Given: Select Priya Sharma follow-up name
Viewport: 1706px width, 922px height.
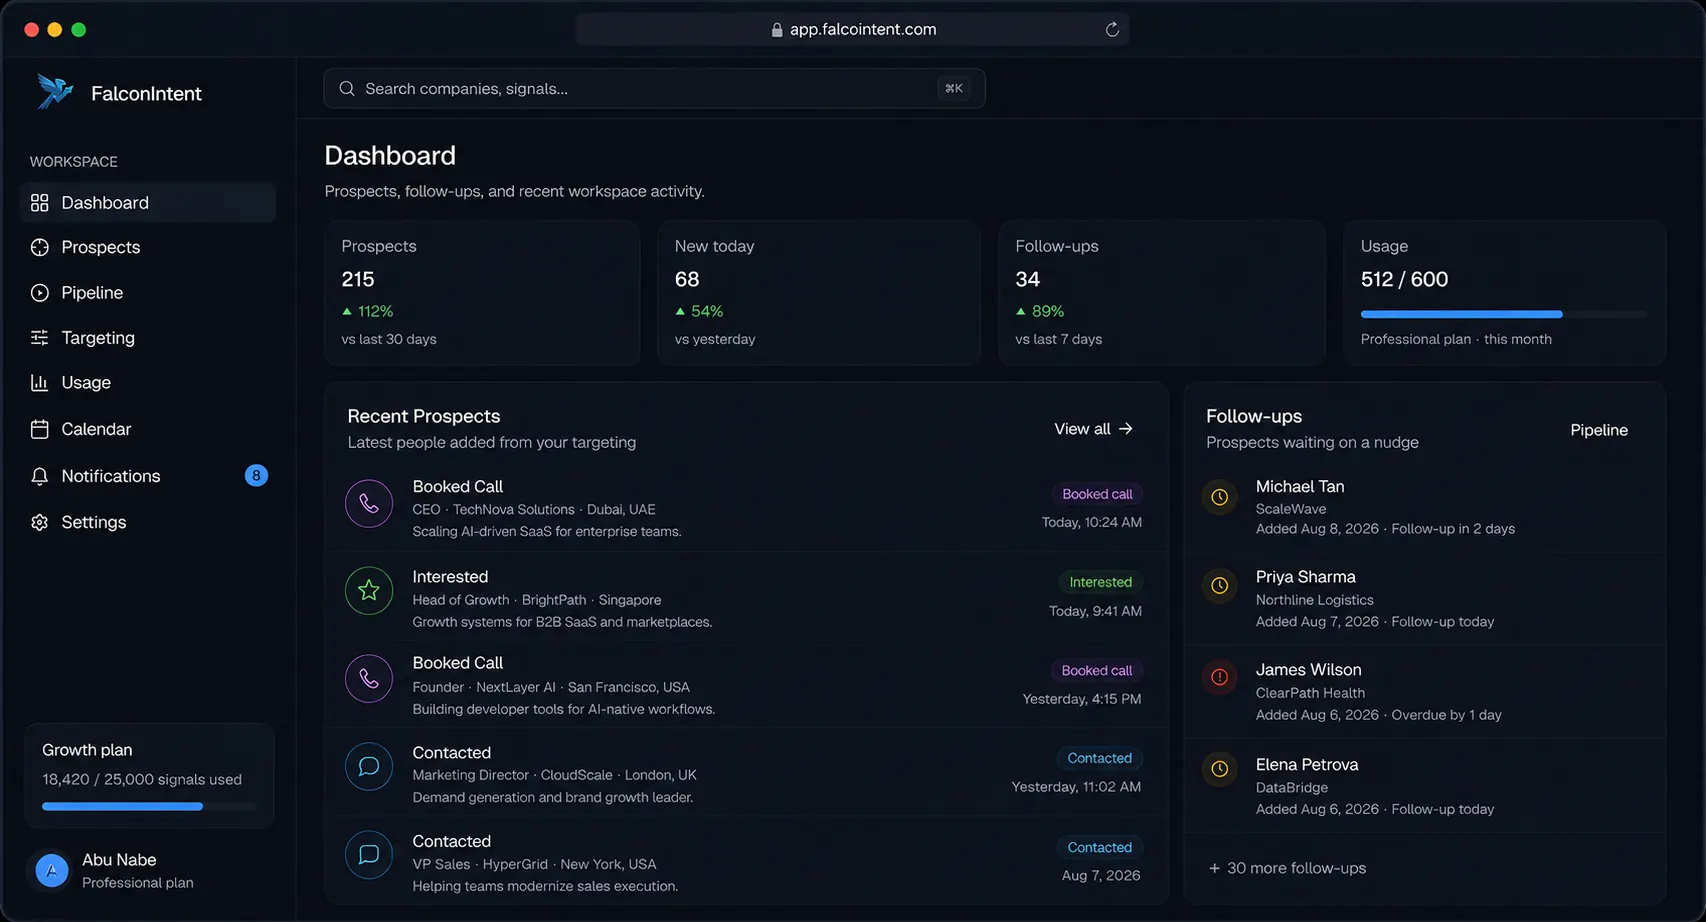Looking at the screenshot, I should pyautogui.click(x=1306, y=577).
